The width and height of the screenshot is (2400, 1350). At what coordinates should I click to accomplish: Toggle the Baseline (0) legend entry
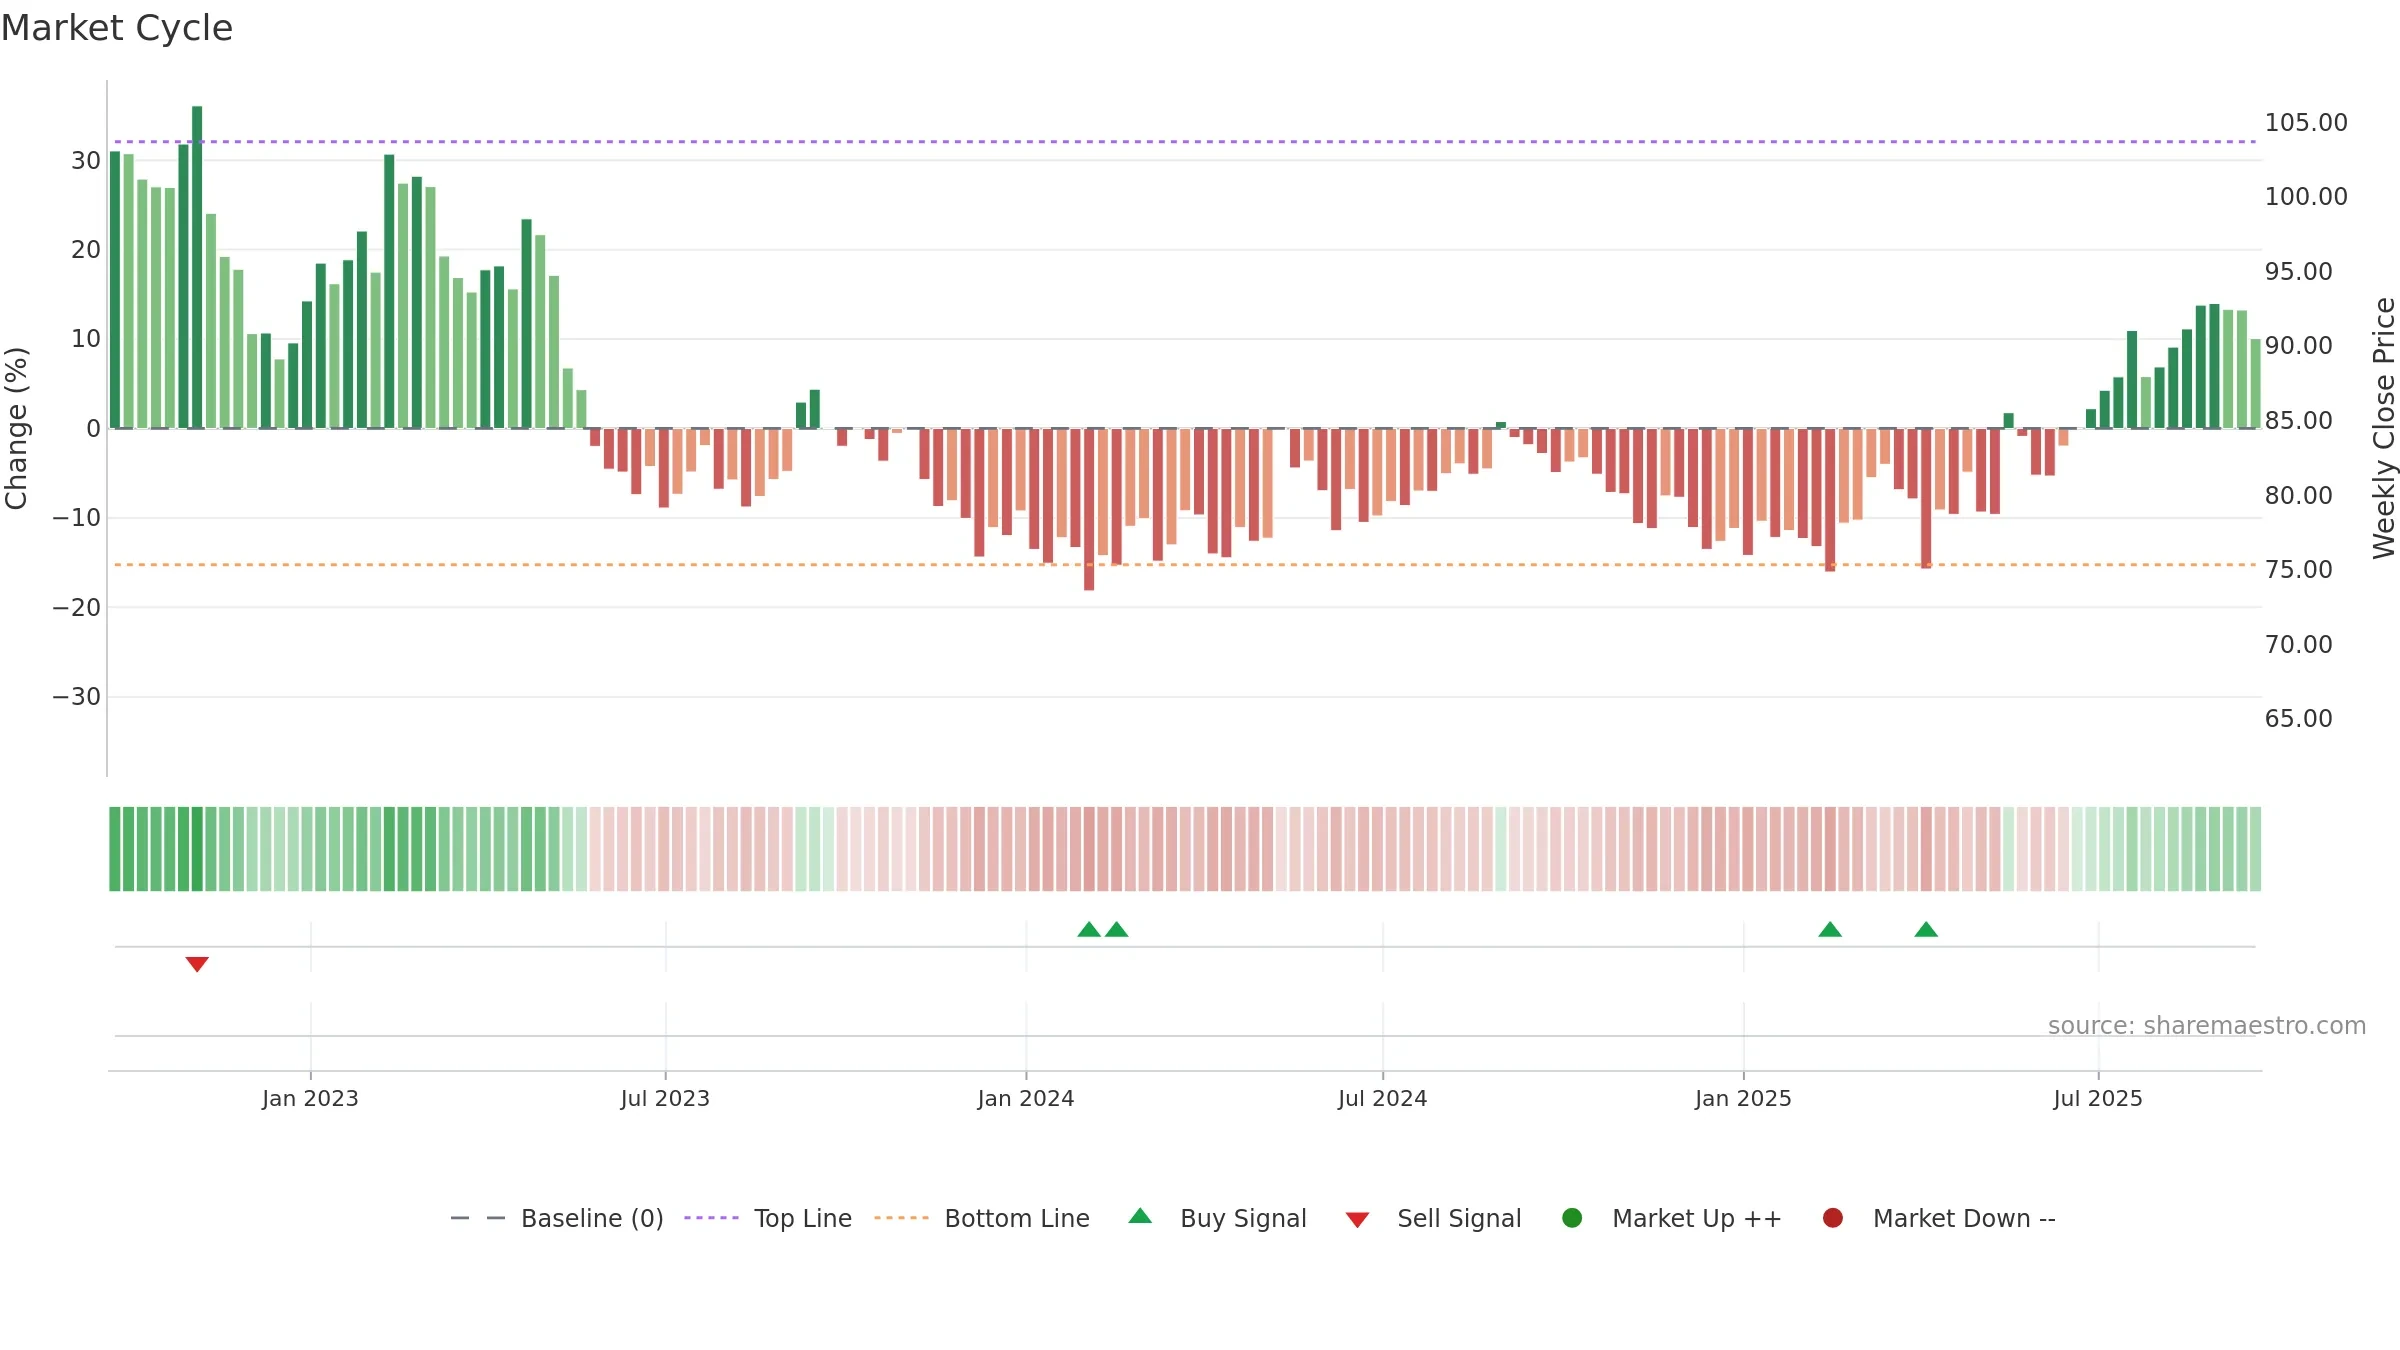click(x=557, y=1218)
